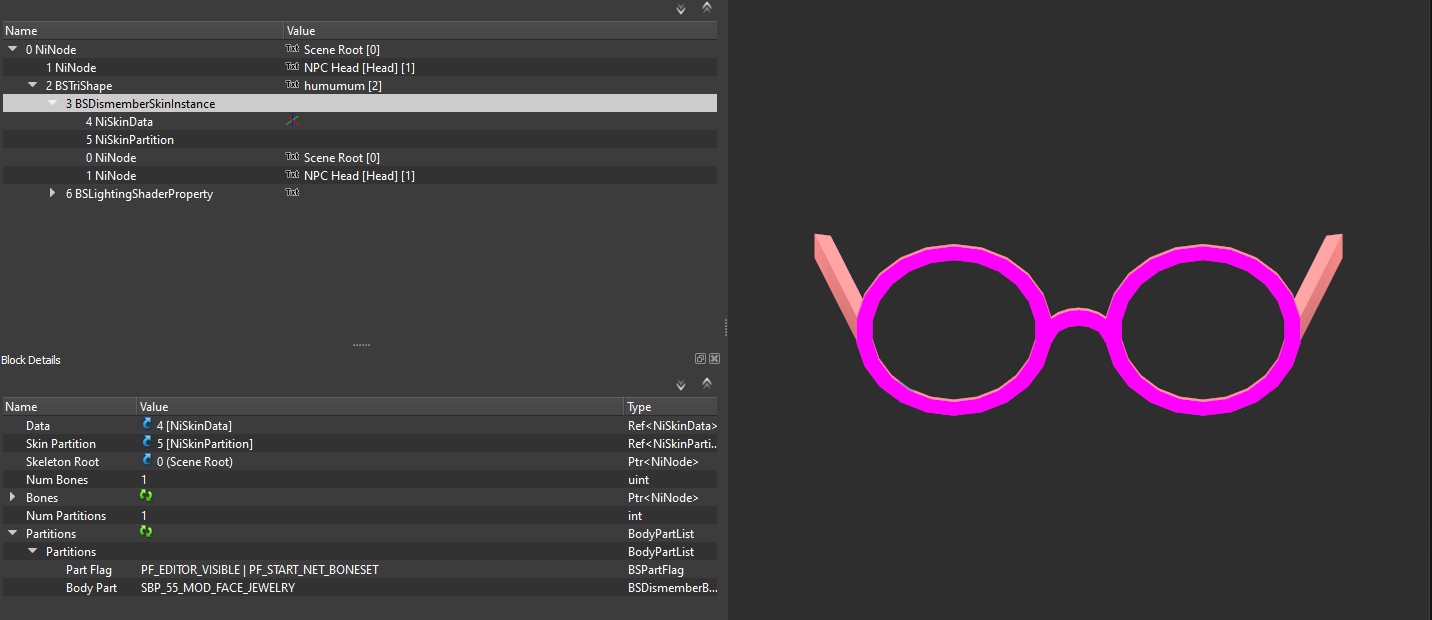1432x620 pixels.
Task: Collapse all rows in the Block Details panel
Action: pyautogui.click(x=707, y=384)
